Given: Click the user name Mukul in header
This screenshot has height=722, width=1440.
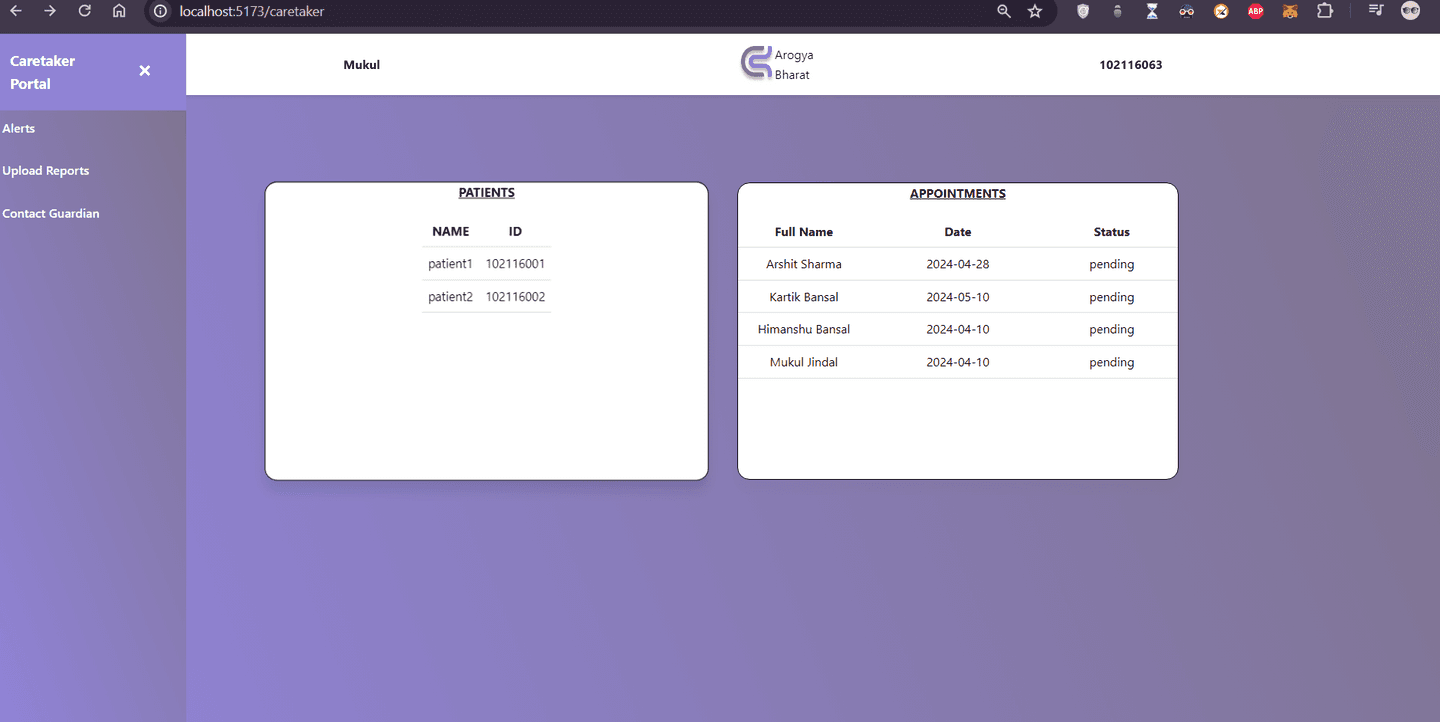Looking at the screenshot, I should point(362,65).
